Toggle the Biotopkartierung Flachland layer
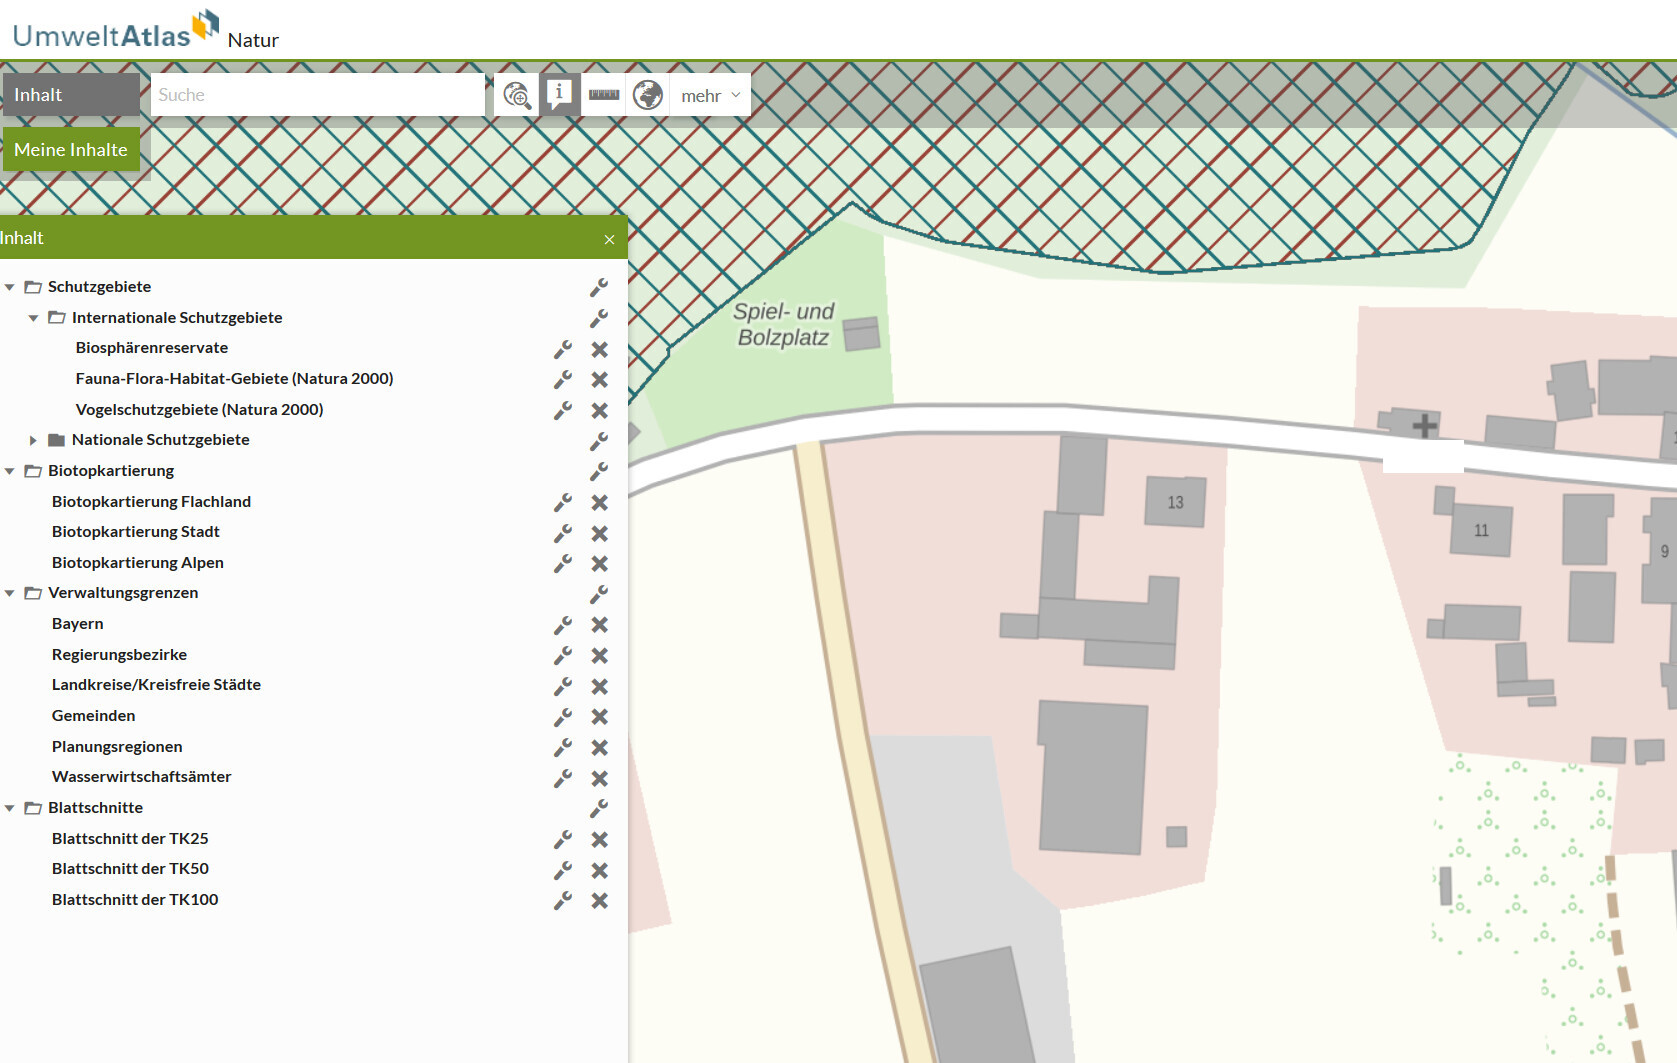Viewport: 1677px width, 1063px height. point(151,502)
